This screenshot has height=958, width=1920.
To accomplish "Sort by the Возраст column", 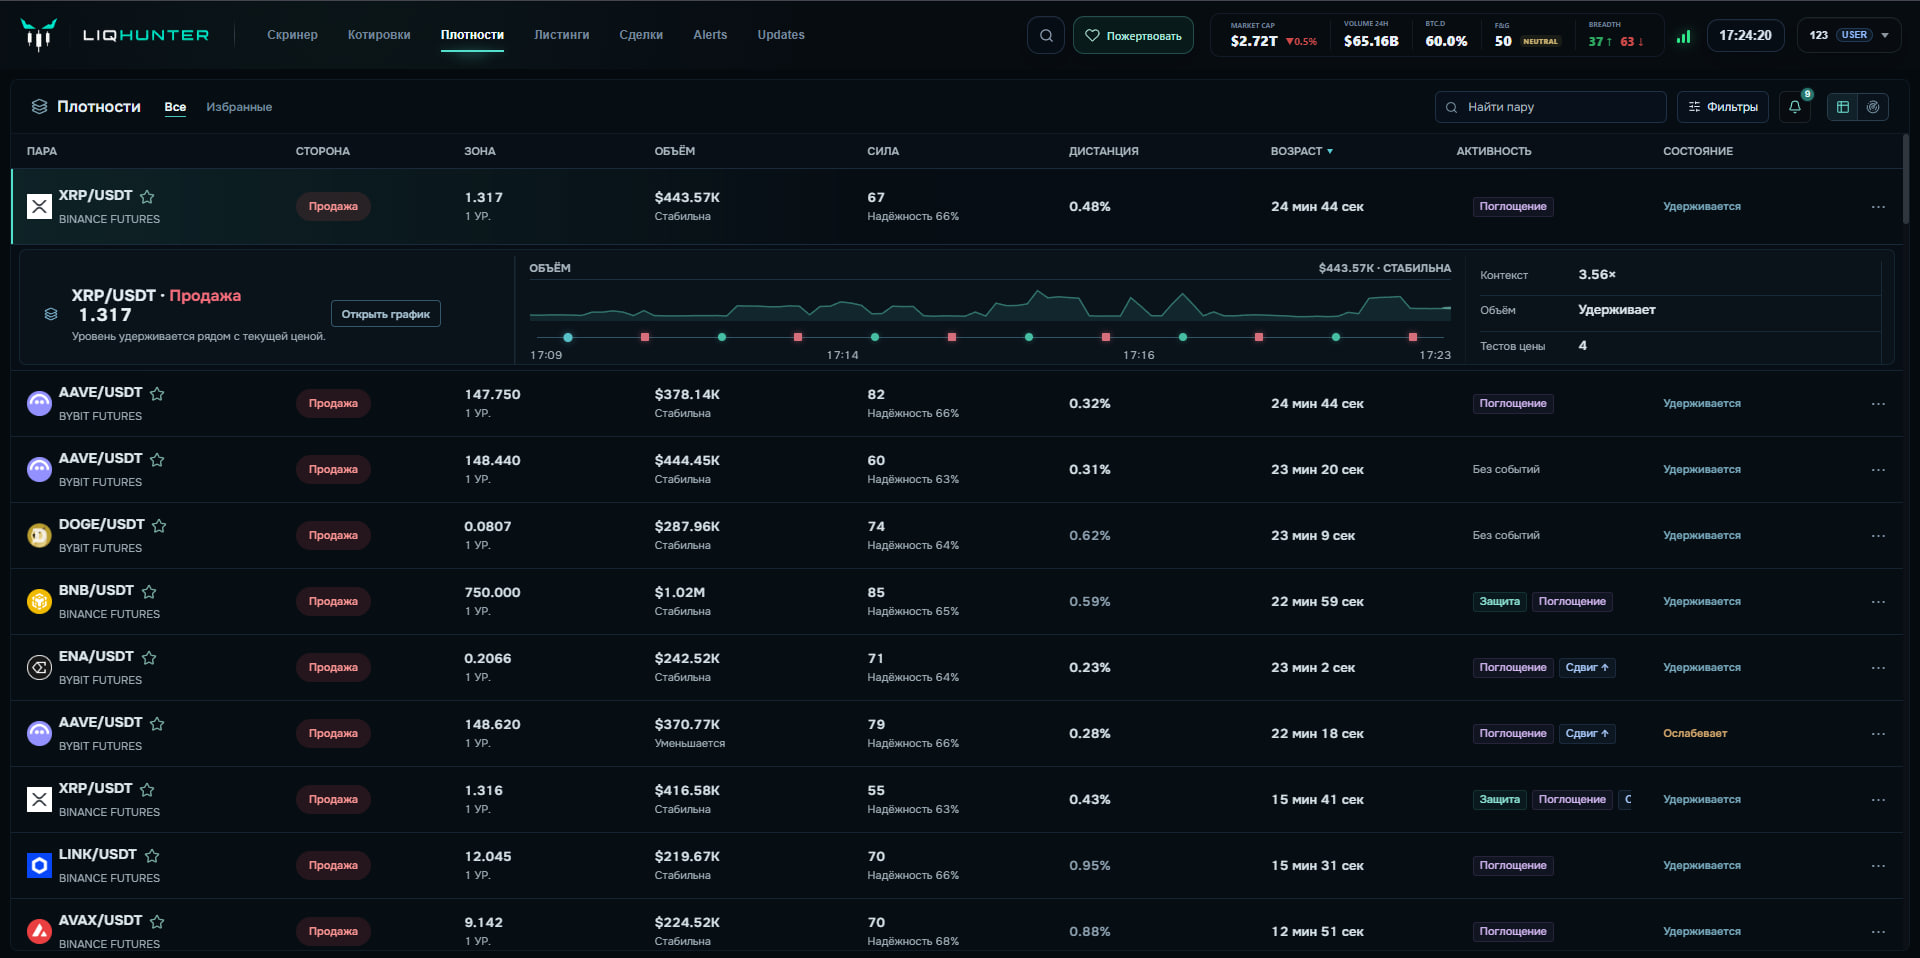I will [1301, 151].
